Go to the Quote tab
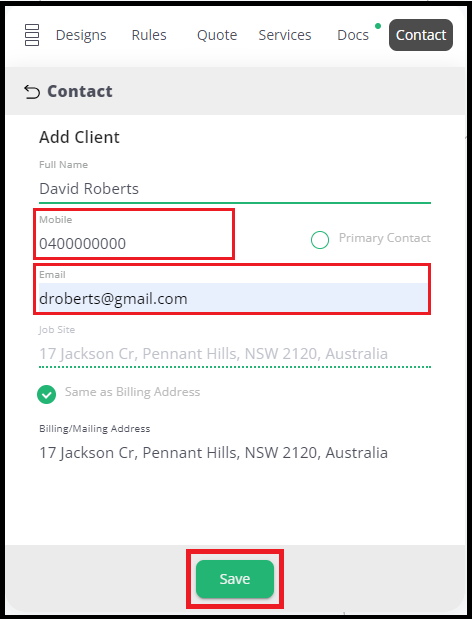This screenshot has width=472, height=619. click(x=217, y=35)
